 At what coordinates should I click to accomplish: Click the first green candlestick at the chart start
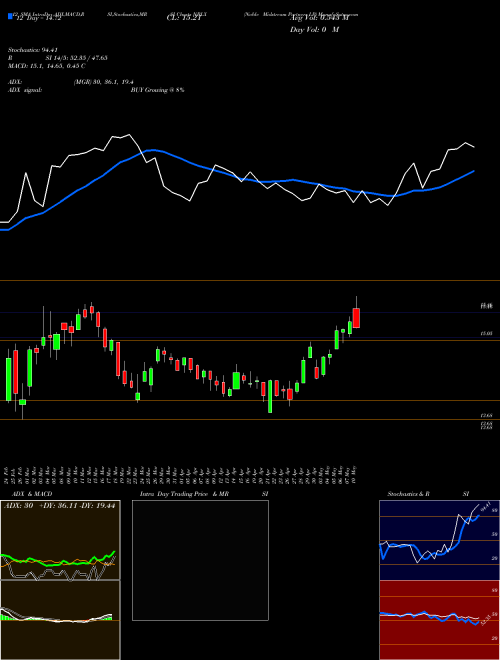(8, 379)
